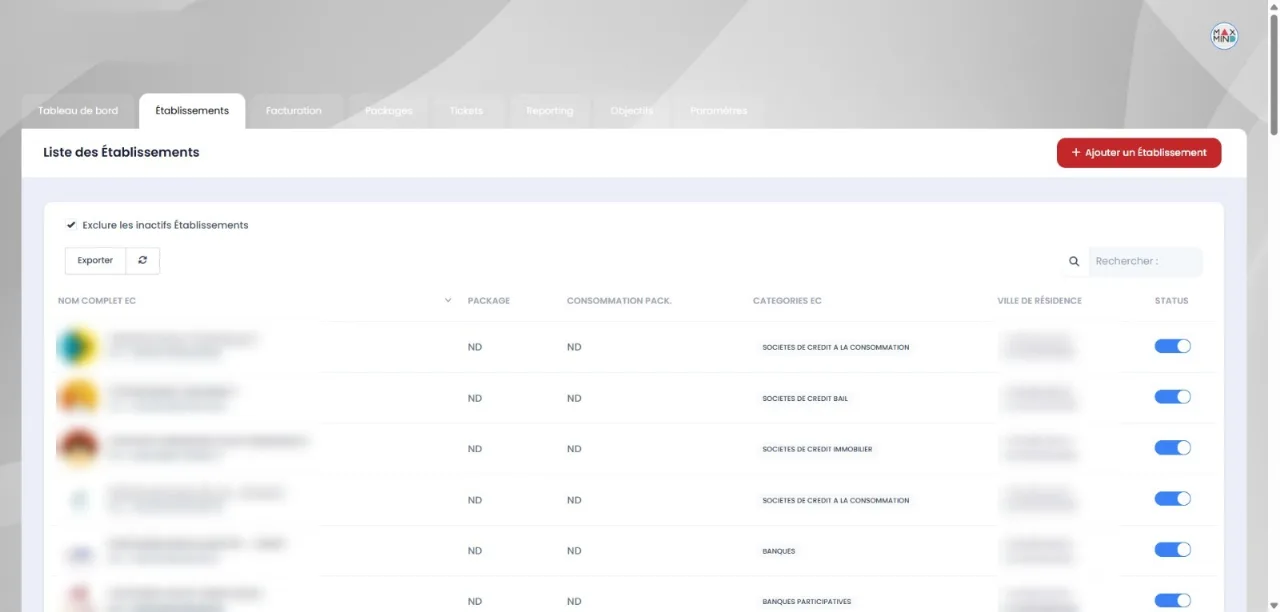Click the Liste des Établissements heading

pyautogui.click(x=121, y=152)
